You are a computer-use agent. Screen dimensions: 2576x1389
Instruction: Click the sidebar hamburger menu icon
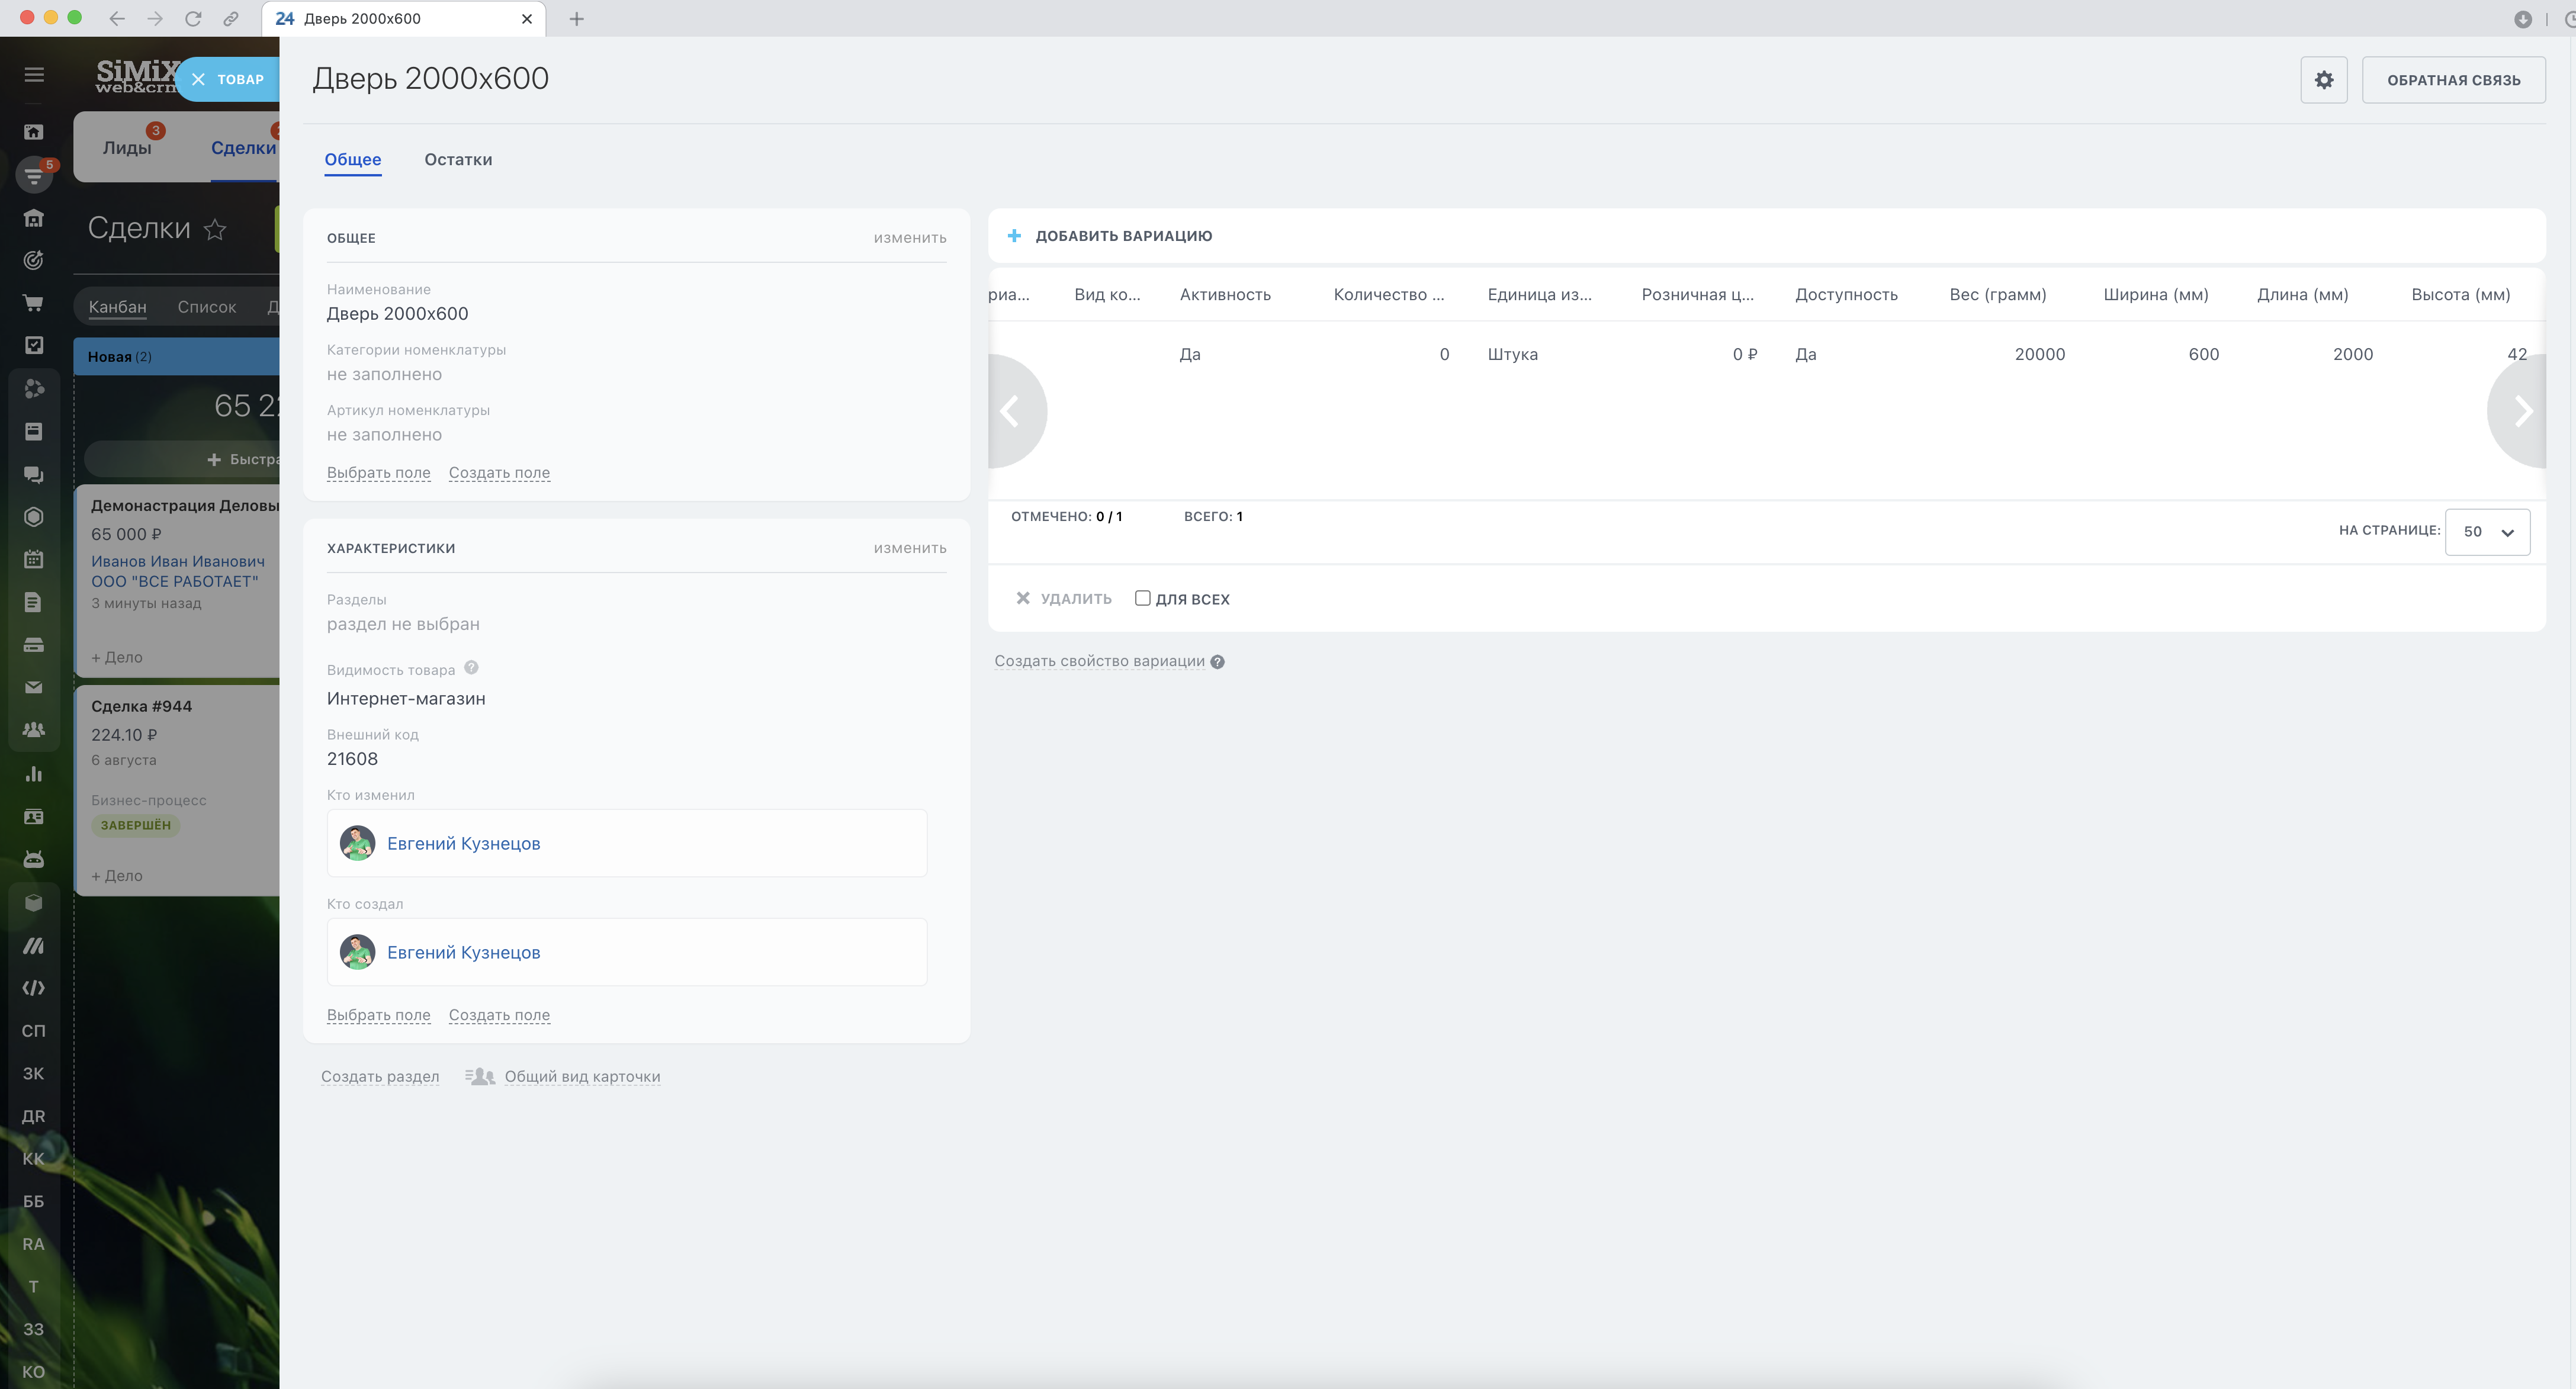pos(34,75)
